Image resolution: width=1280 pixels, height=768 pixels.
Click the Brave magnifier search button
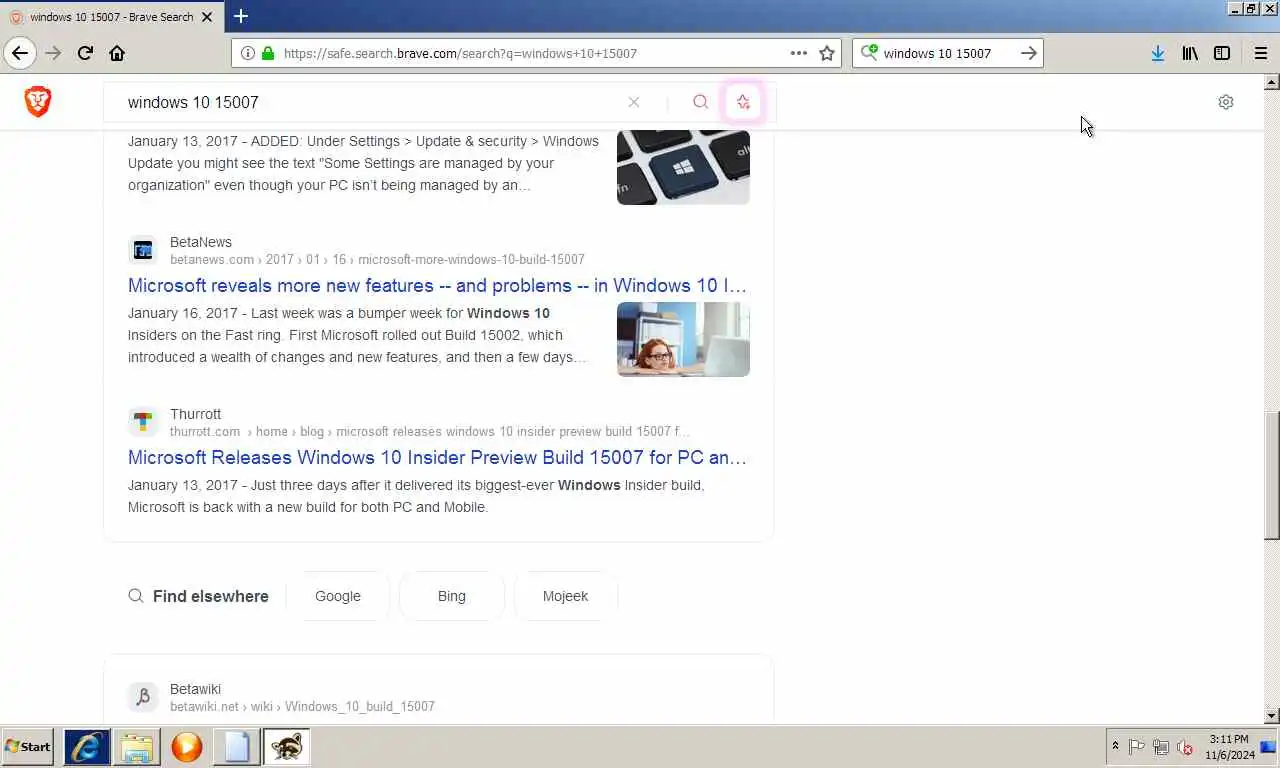[700, 102]
